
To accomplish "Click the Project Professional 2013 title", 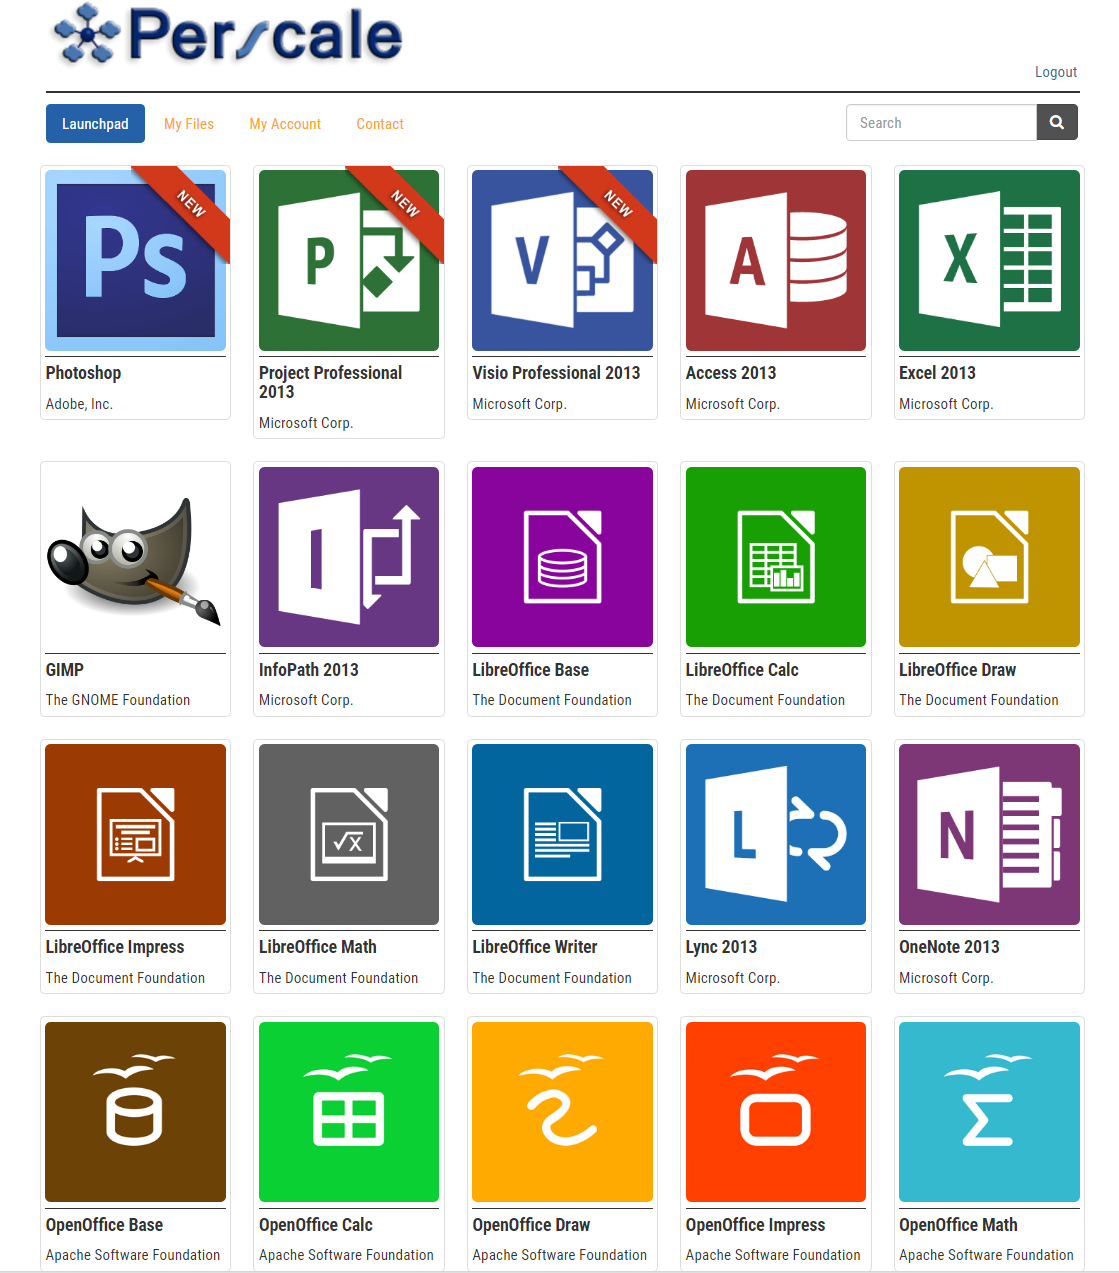I will (330, 382).
